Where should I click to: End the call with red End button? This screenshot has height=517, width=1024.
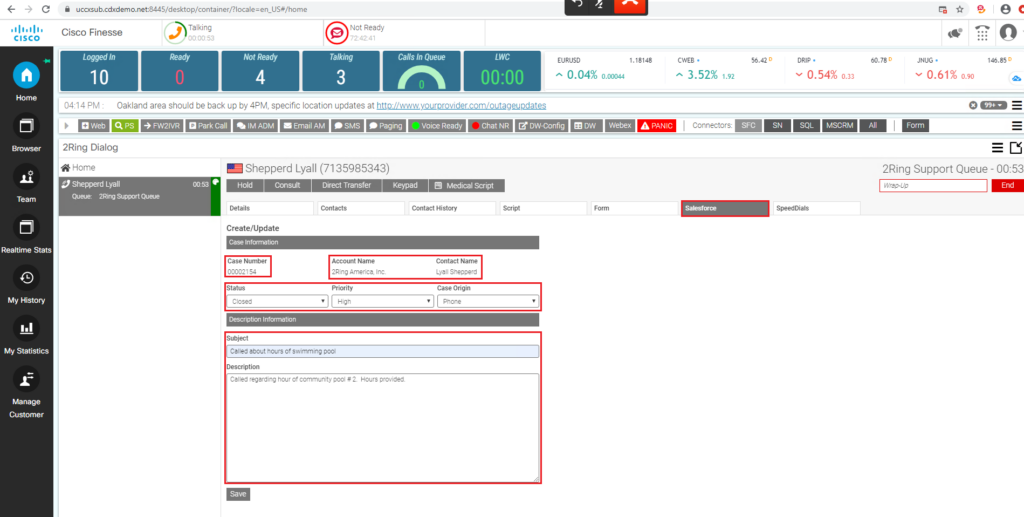1008,185
